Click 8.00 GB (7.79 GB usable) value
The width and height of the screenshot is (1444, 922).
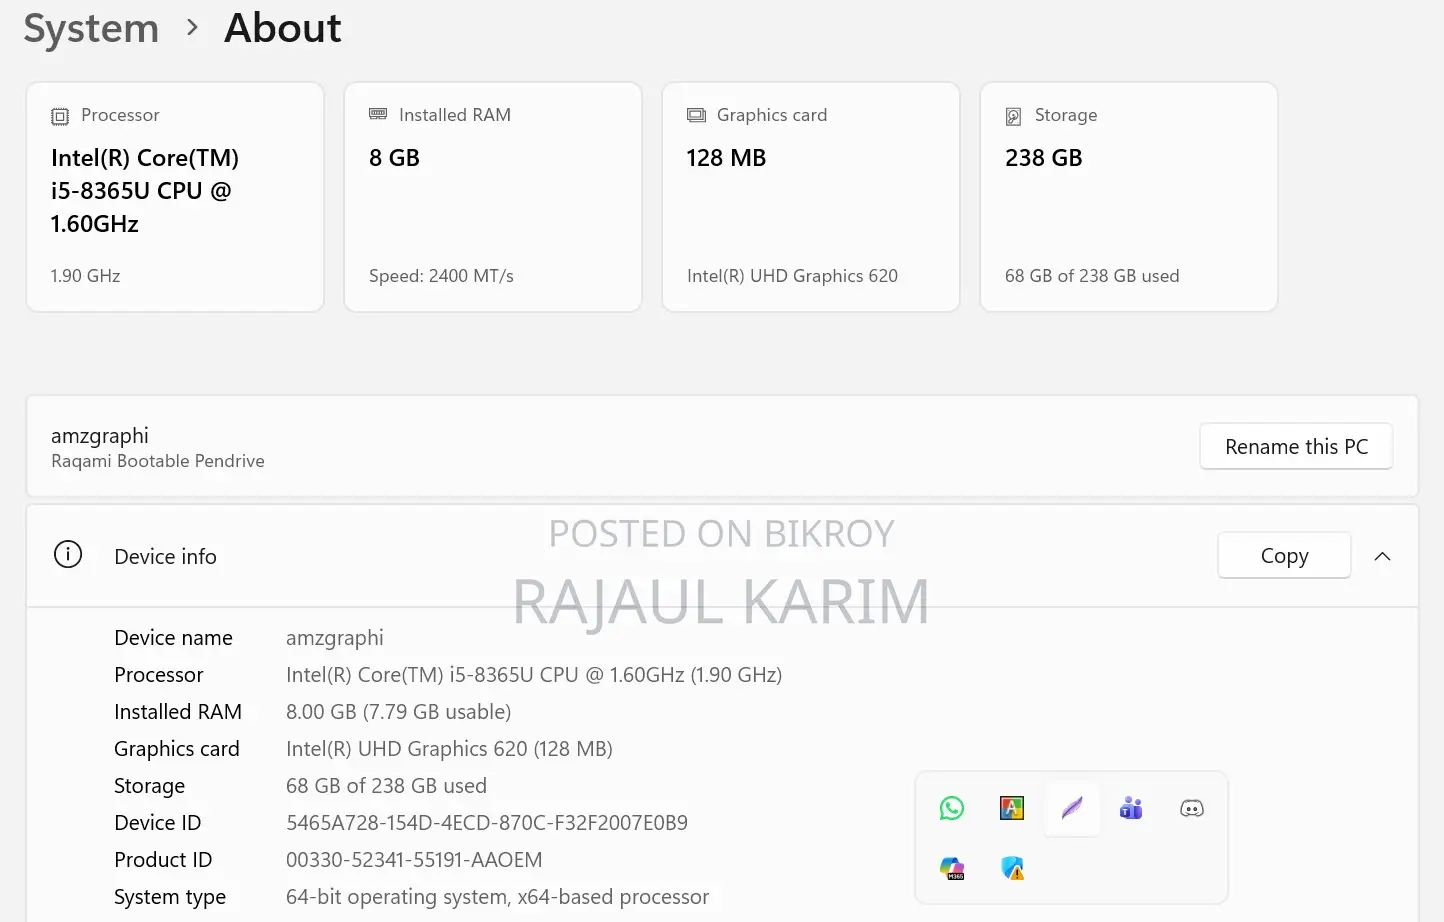[398, 712]
